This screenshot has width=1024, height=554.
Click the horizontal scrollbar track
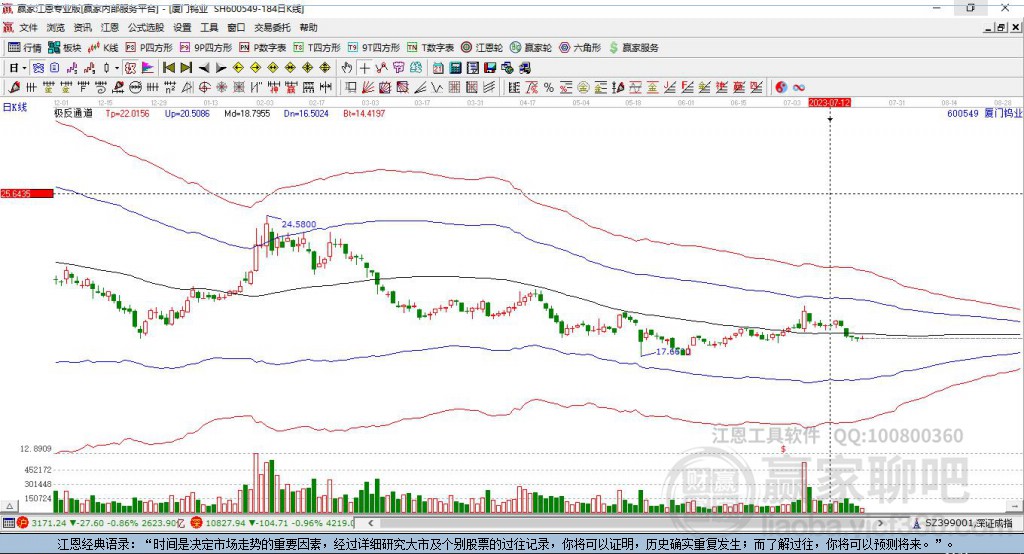pos(626,523)
